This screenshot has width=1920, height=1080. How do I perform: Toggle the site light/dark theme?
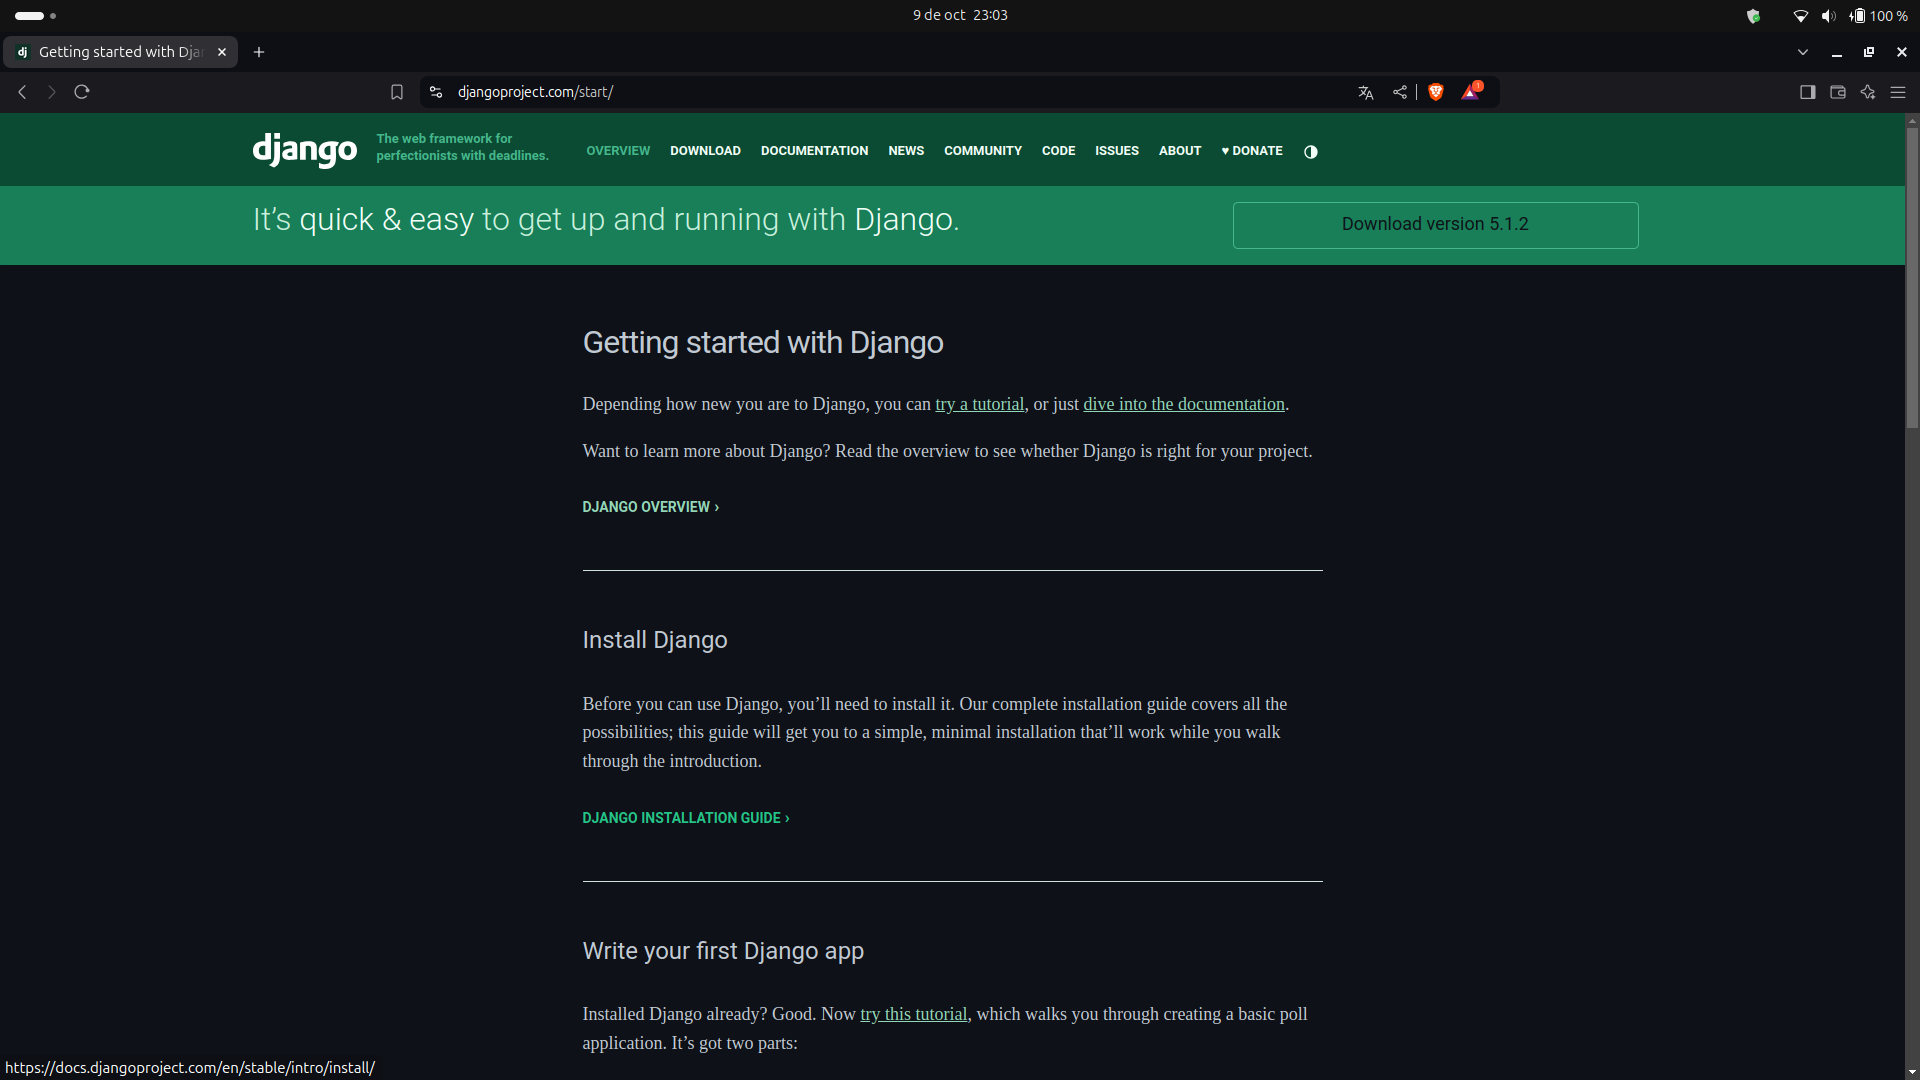[1311, 152]
